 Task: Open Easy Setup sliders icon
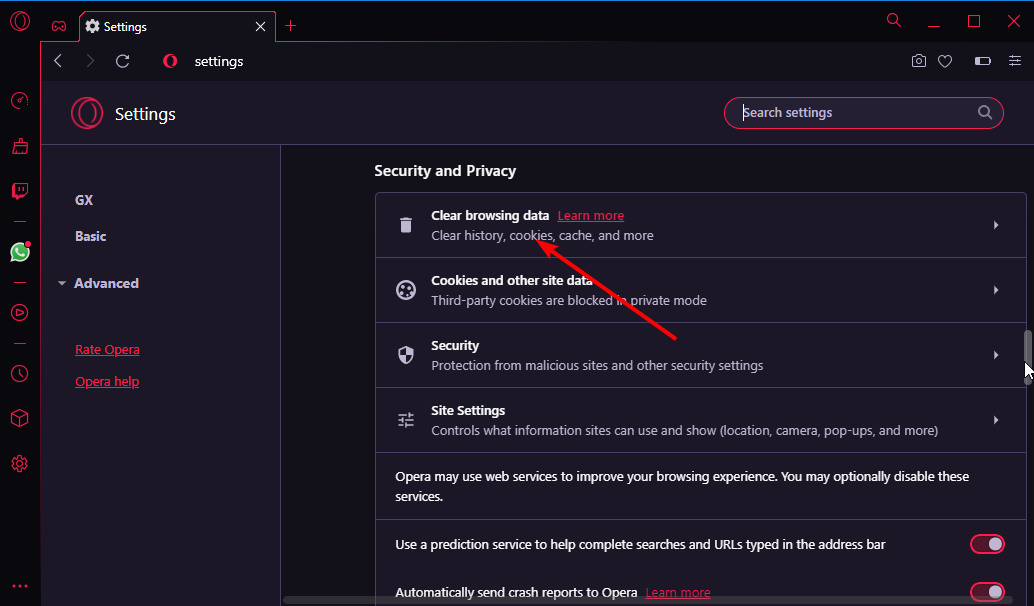[x=1015, y=61]
